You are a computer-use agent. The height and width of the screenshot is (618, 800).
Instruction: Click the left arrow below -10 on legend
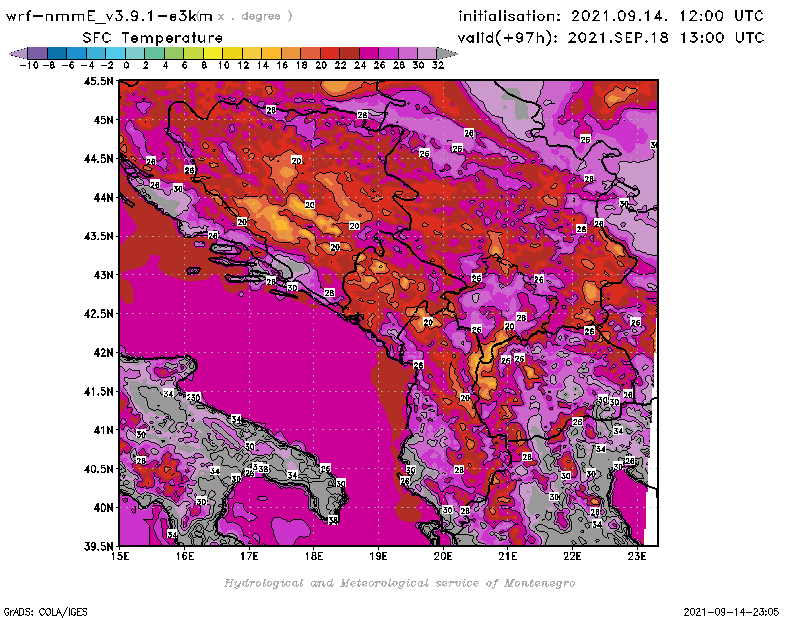(x=18, y=53)
